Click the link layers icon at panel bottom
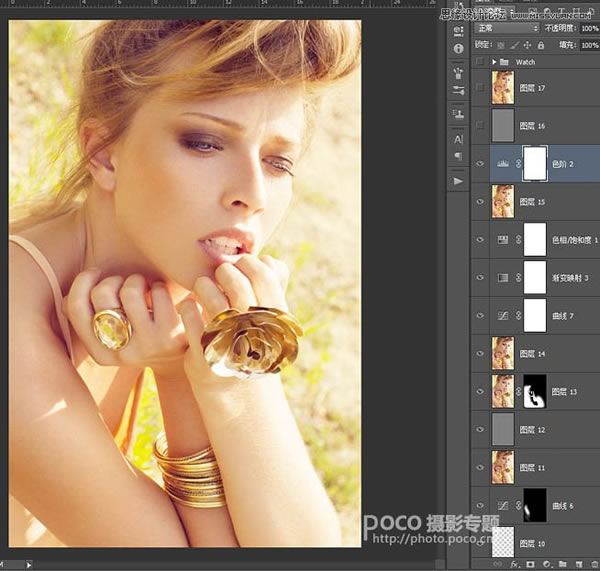This screenshot has height=571, width=600. coord(497,564)
